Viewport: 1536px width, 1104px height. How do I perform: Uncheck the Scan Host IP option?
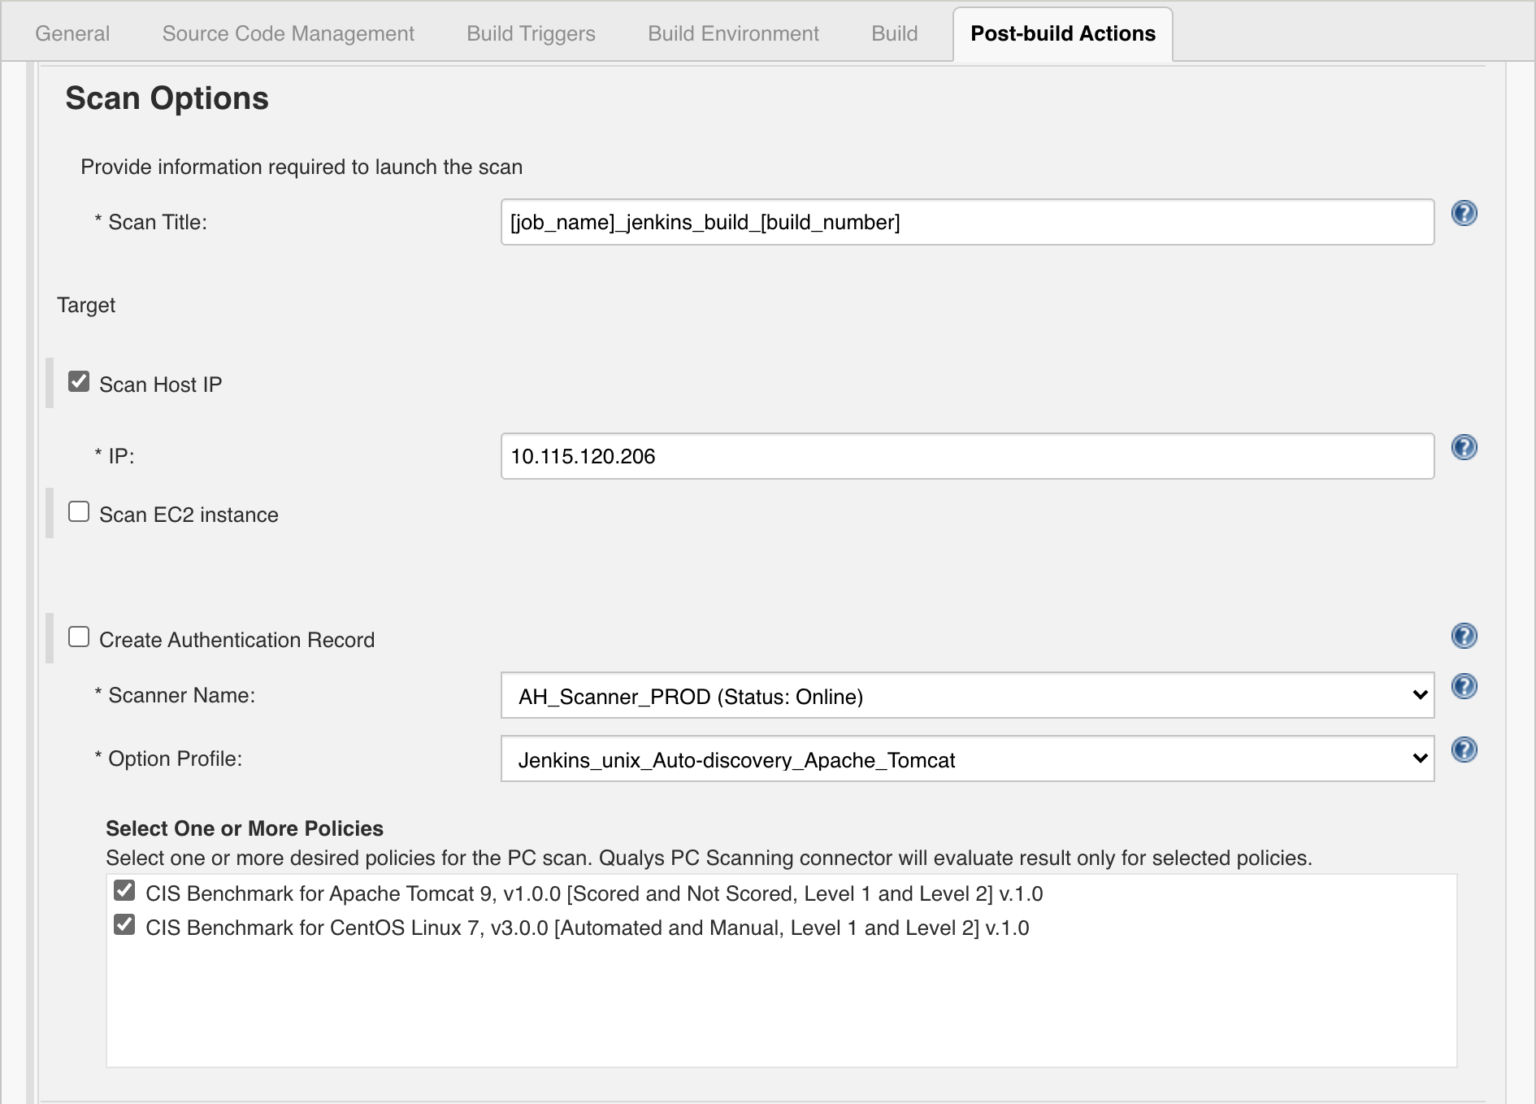click(x=78, y=379)
